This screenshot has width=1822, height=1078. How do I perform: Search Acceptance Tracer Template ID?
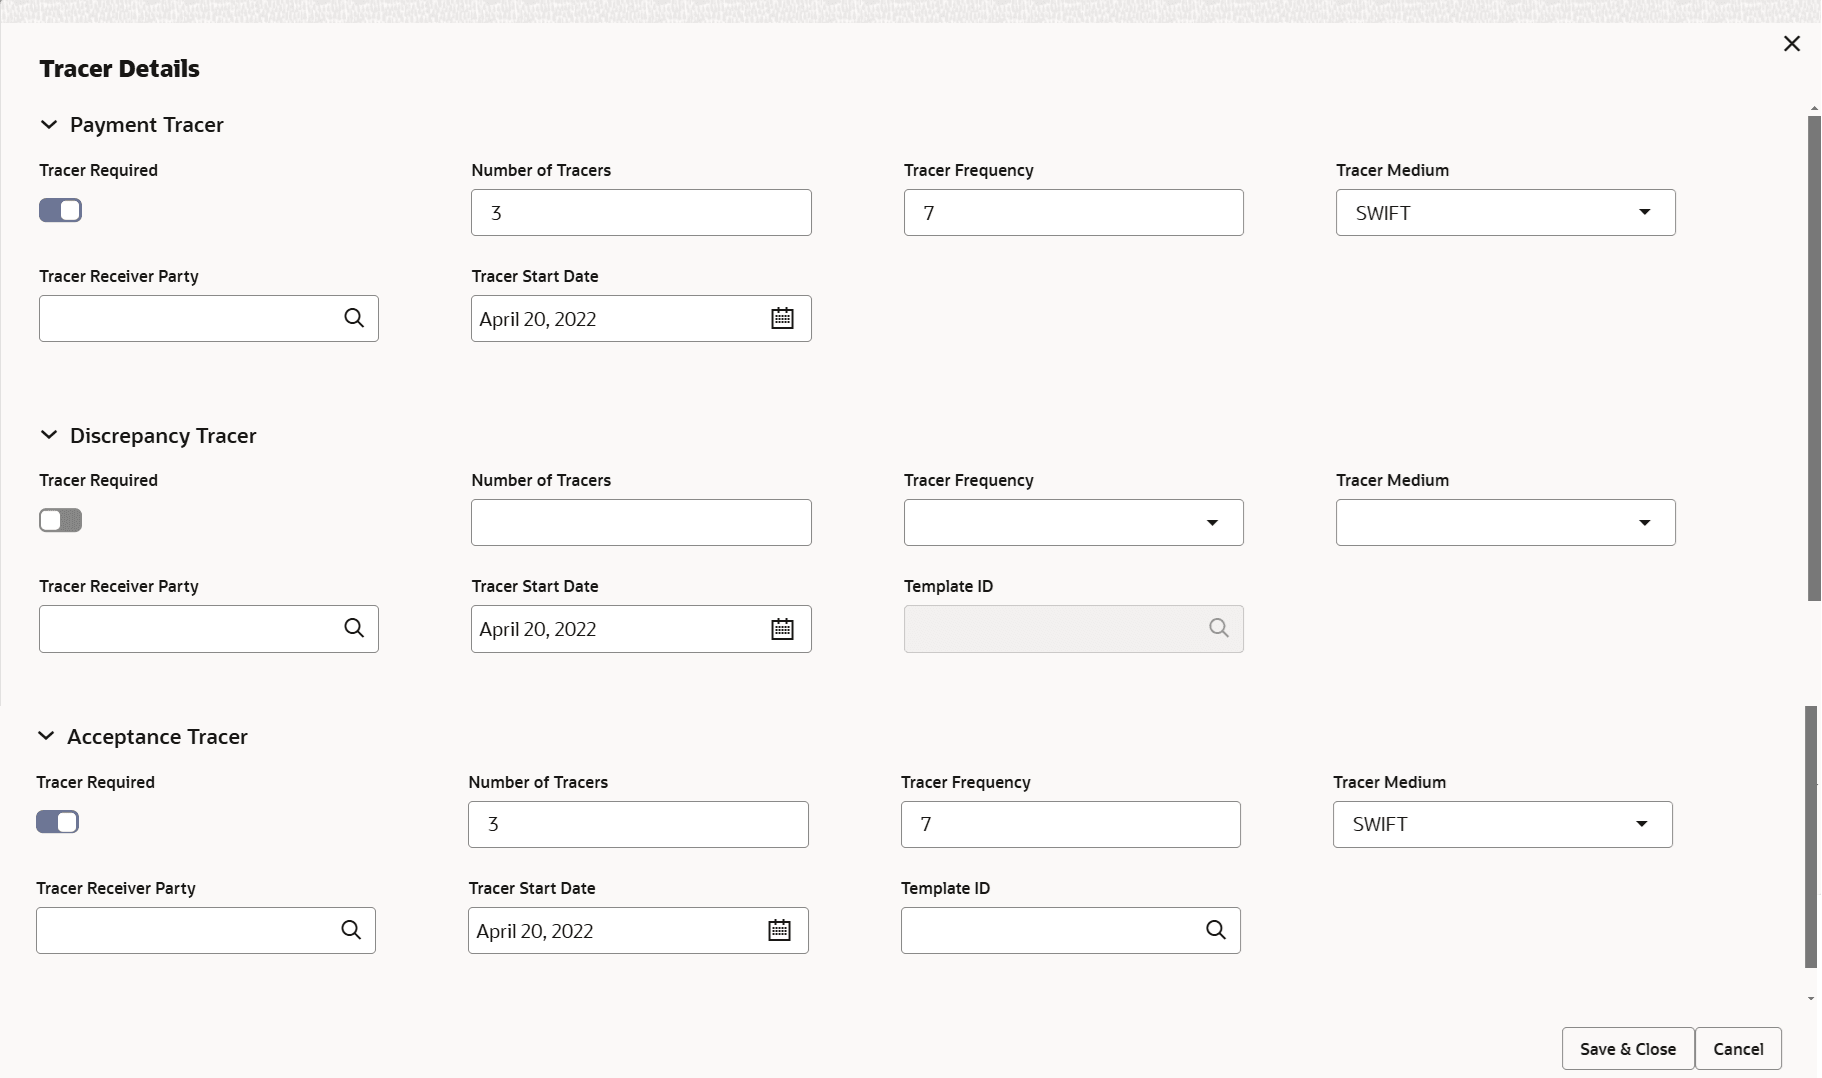(x=1216, y=930)
